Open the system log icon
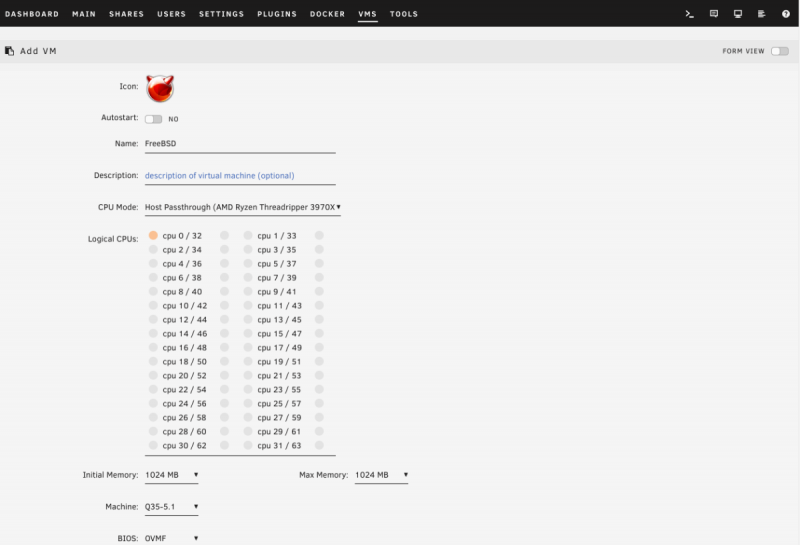The image size is (800, 545). (761, 14)
